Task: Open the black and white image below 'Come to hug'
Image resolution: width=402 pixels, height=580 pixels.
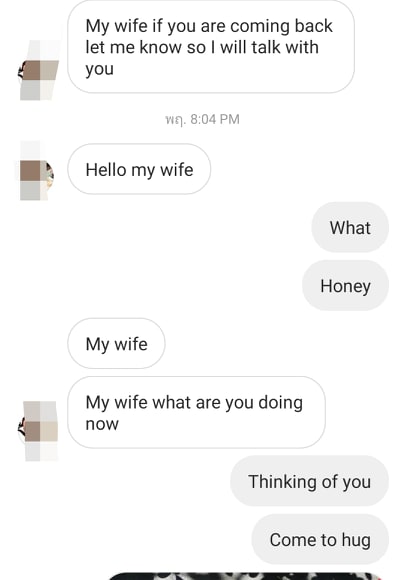Action: 244,576
